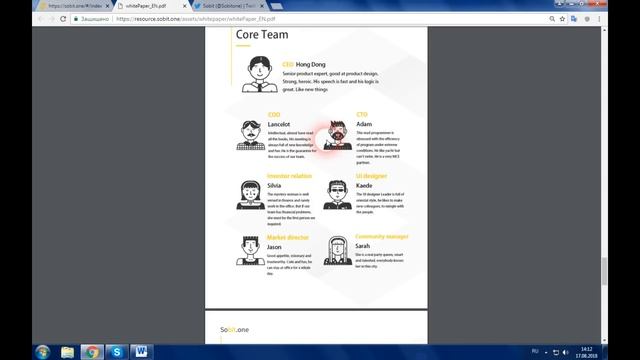Click the 'UI designer' title
640x360 pixels.
[x=371, y=176]
